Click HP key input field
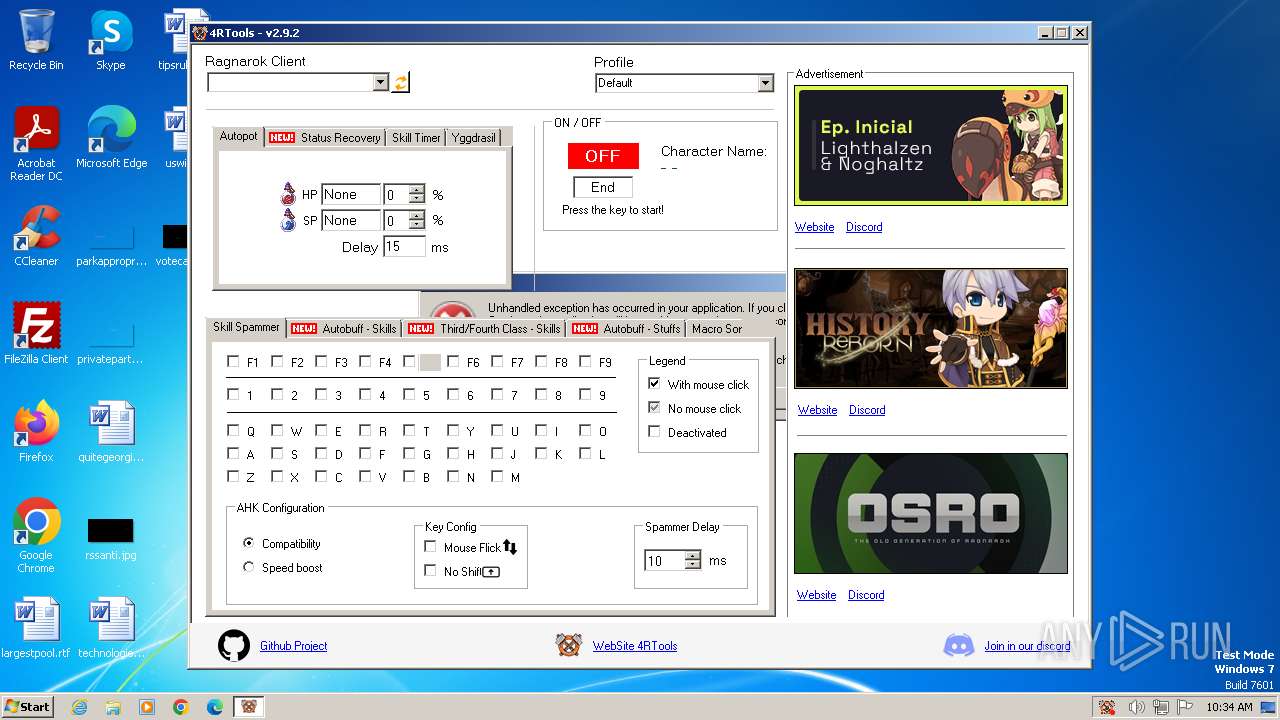The height and width of the screenshot is (720, 1280). coord(351,194)
